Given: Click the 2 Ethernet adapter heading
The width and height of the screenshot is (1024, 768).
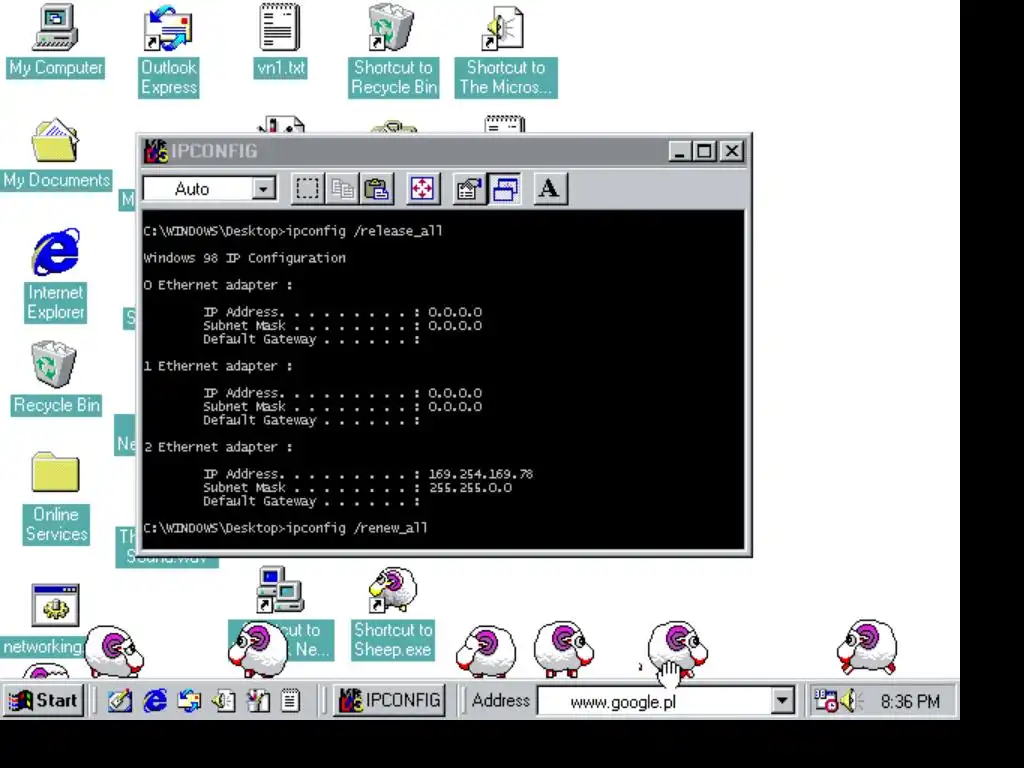Looking at the screenshot, I should click(x=218, y=447).
